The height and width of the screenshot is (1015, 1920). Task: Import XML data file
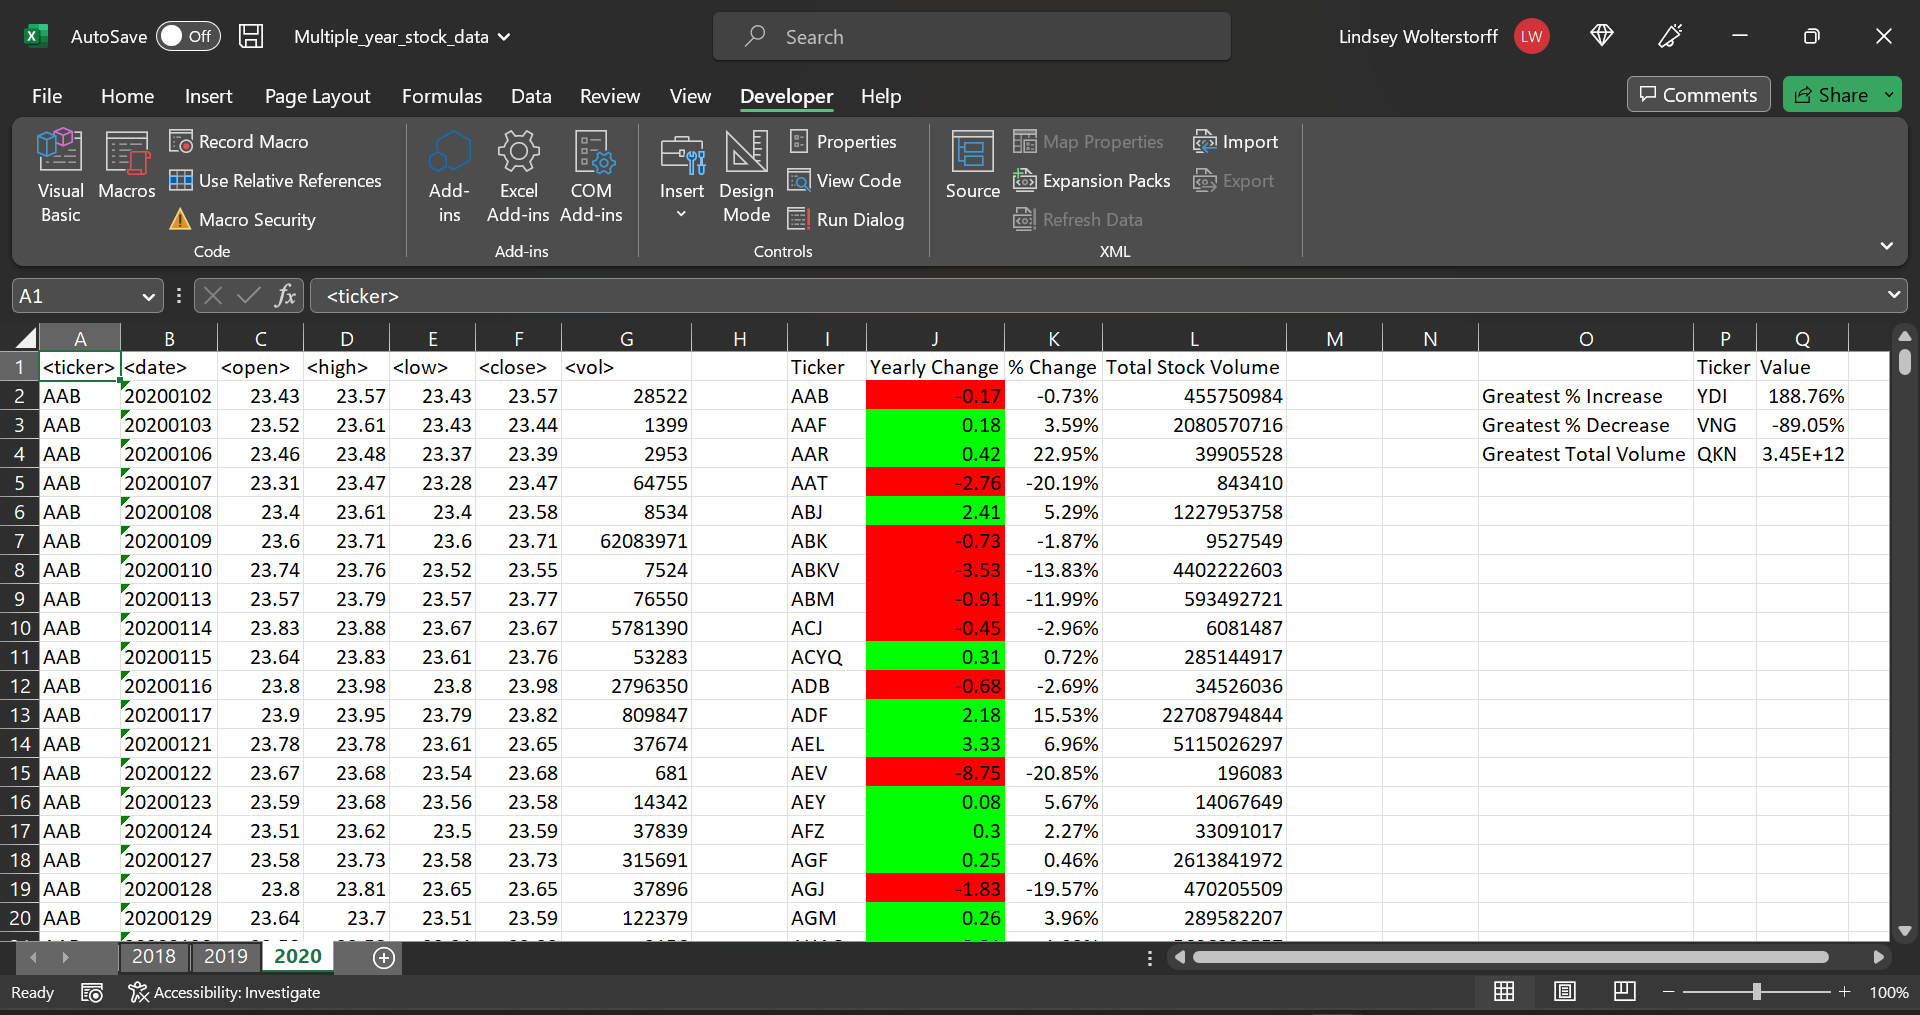click(x=1235, y=142)
